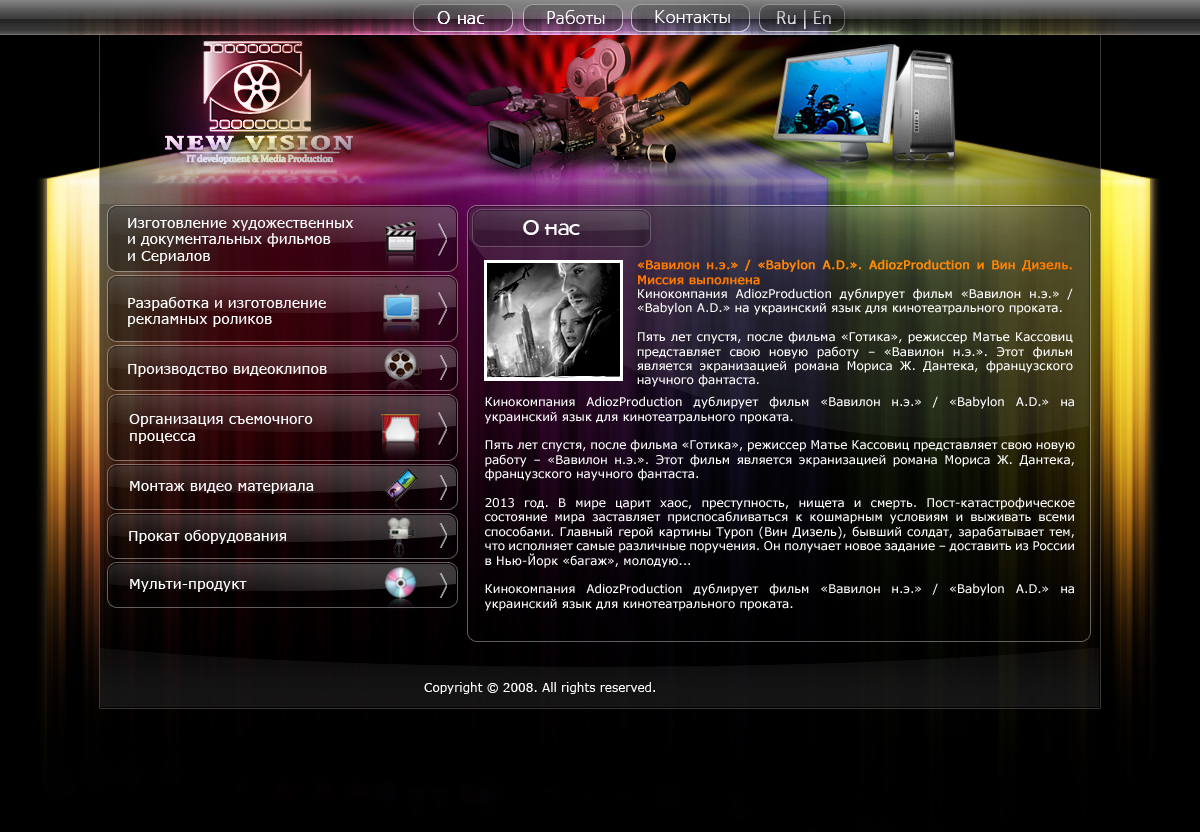Expand chevron on Монтаж видео материала item
The width and height of the screenshot is (1200, 832).
coord(442,486)
